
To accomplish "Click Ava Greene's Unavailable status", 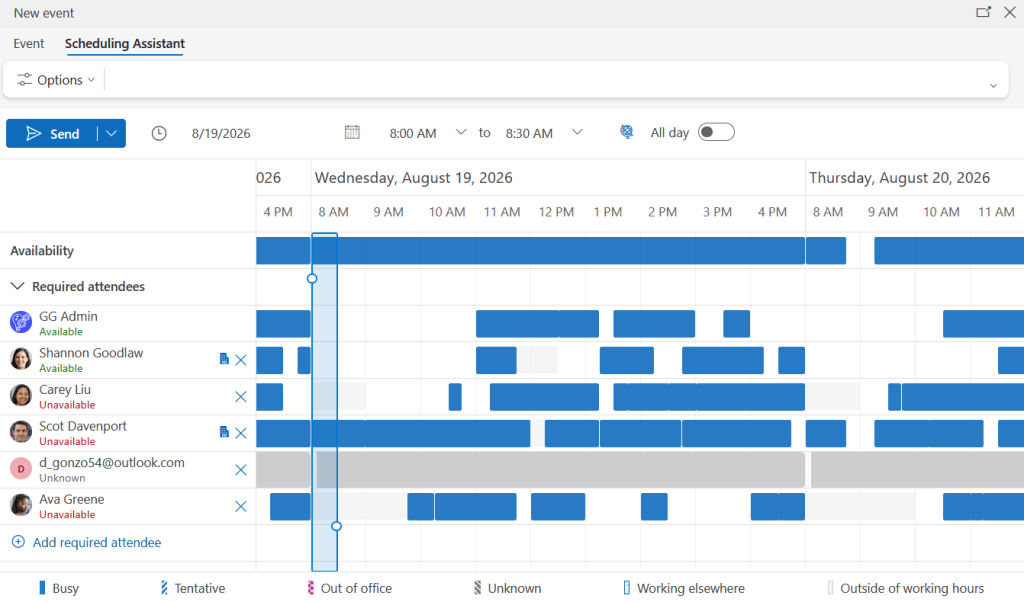I will [x=67, y=515].
